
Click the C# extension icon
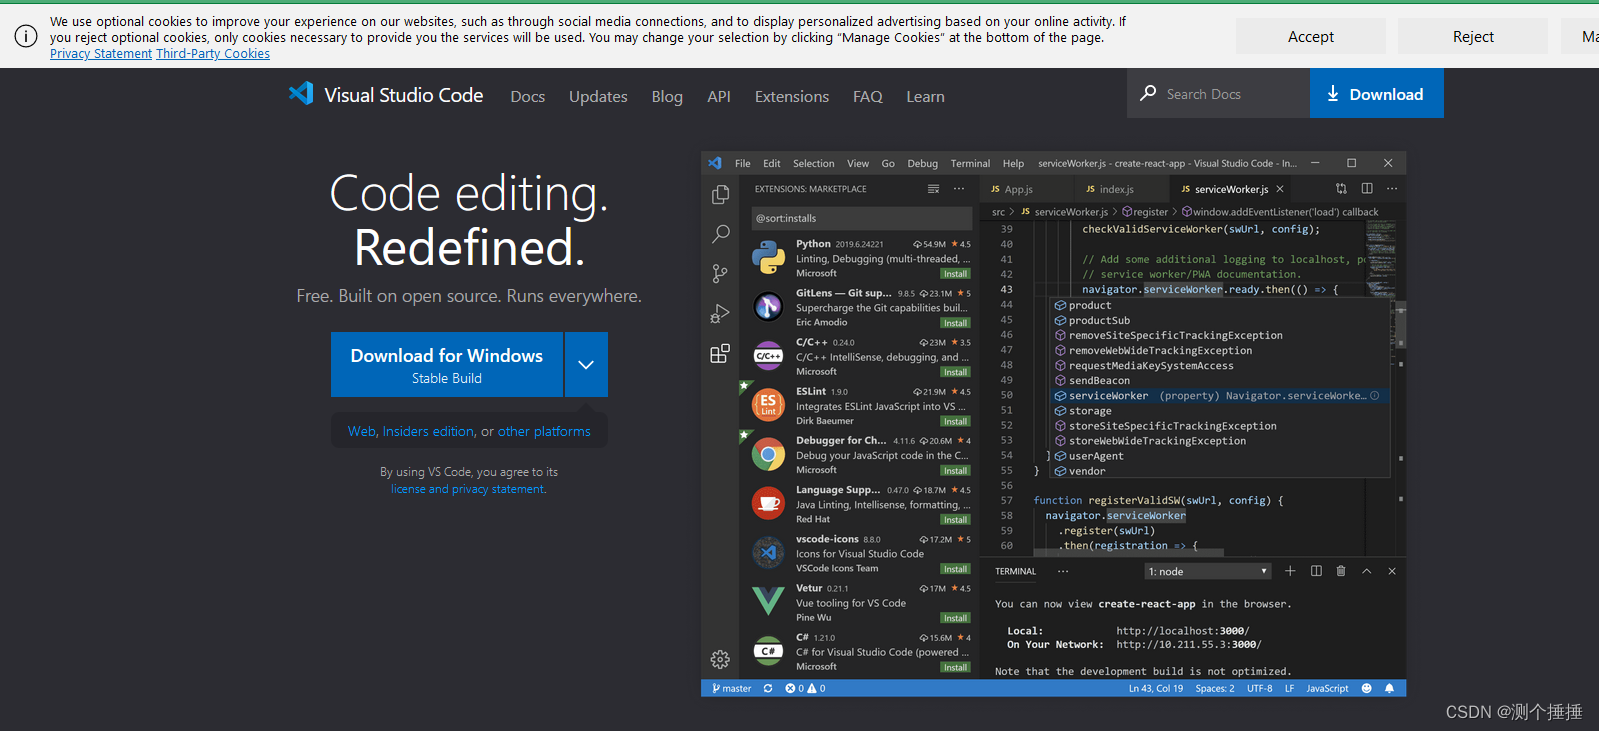point(768,651)
